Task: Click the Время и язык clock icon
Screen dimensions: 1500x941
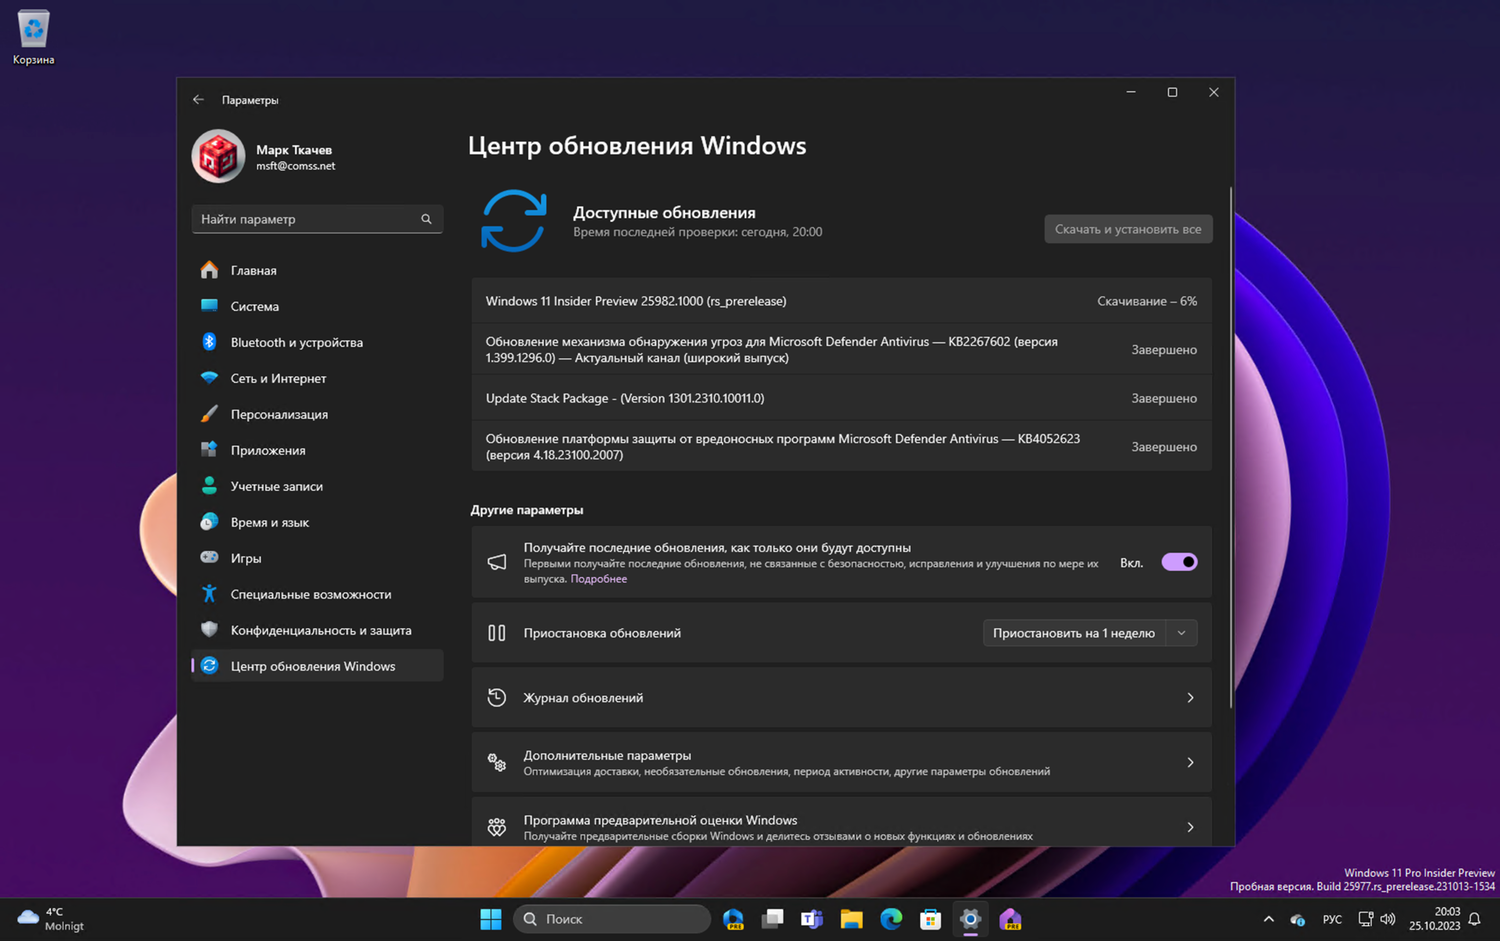Action: click(x=208, y=522)
